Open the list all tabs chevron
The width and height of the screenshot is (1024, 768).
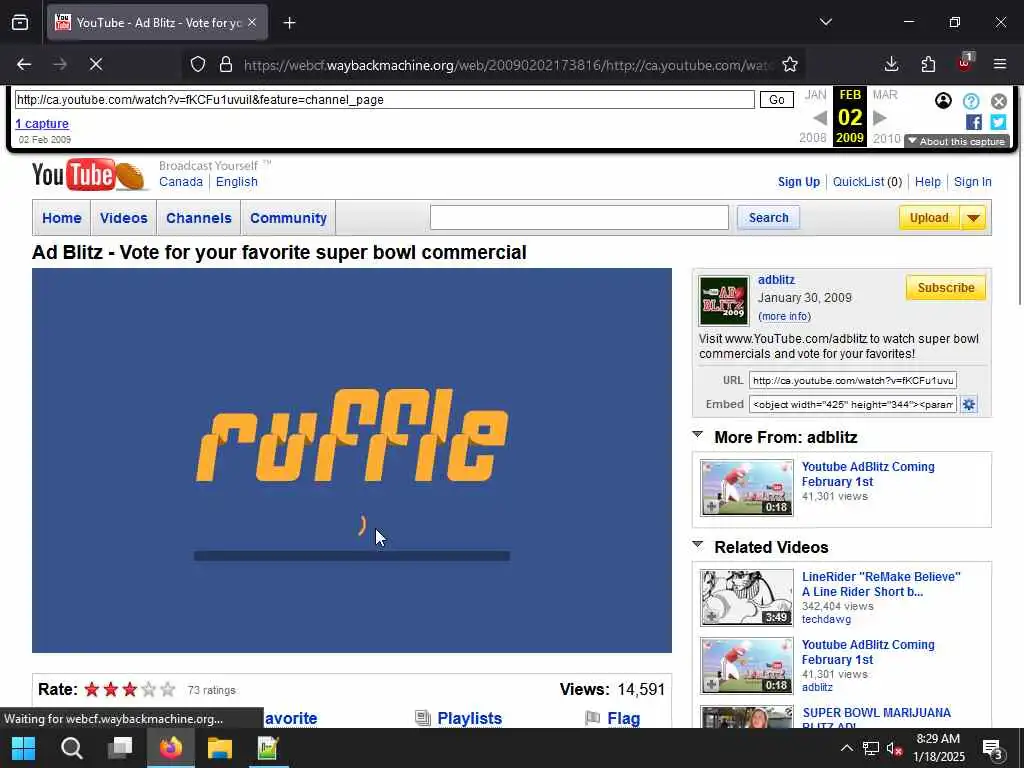click(825, 22)
